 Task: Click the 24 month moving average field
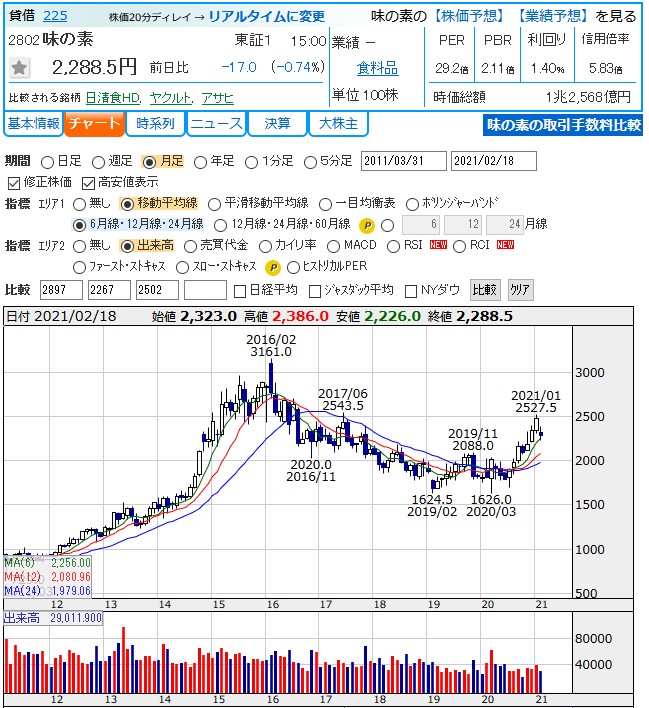click(505, 224)
